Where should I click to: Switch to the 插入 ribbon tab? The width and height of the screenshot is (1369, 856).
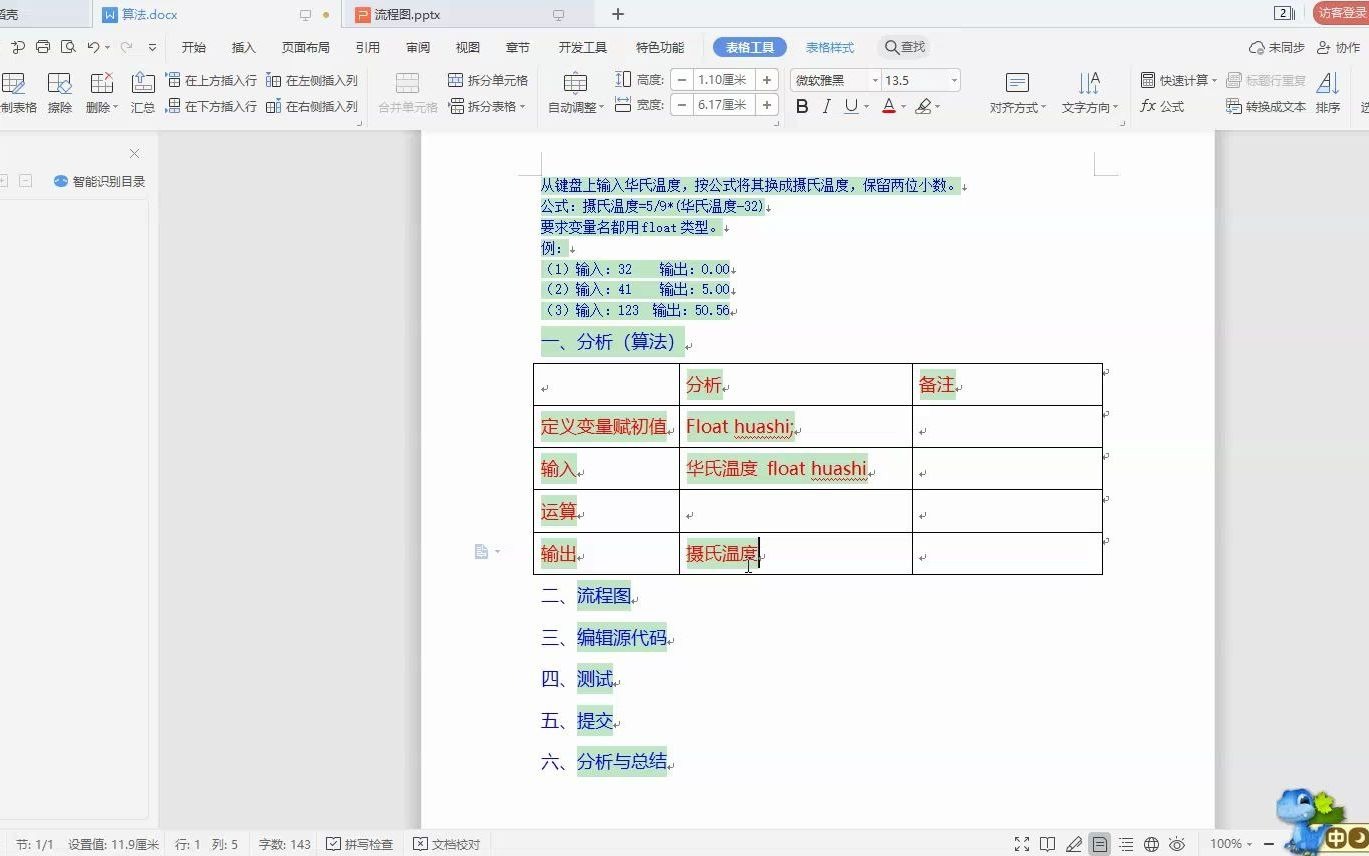click(x=244, y=47)
